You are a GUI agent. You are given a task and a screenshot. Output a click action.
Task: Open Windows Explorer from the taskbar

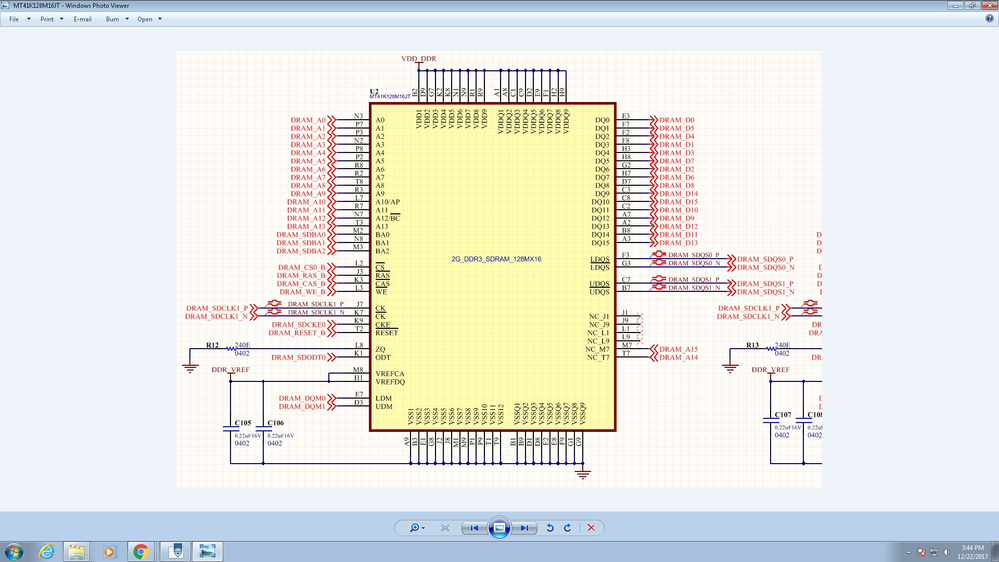pyautogui.click(x=76, y=552)
